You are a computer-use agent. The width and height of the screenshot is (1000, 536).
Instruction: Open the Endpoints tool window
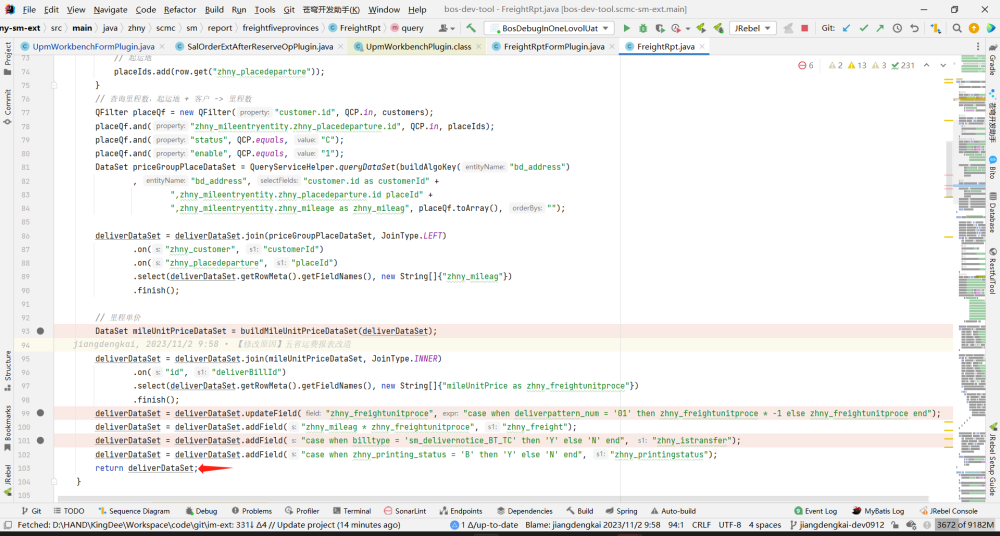point(460,511)
